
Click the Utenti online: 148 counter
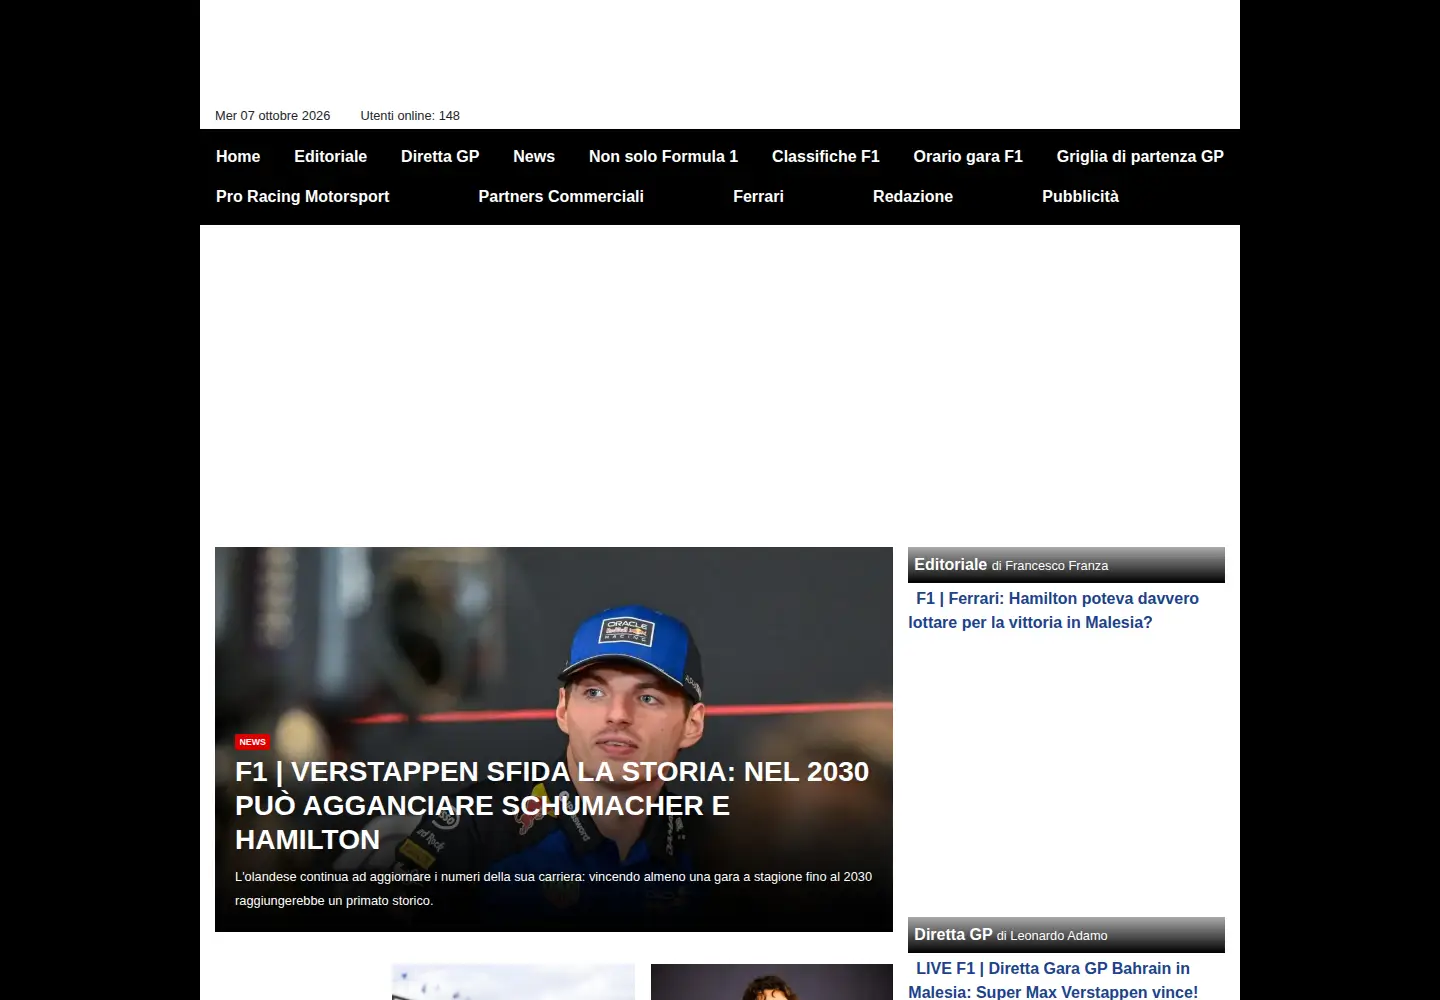(x=410, y=116)
